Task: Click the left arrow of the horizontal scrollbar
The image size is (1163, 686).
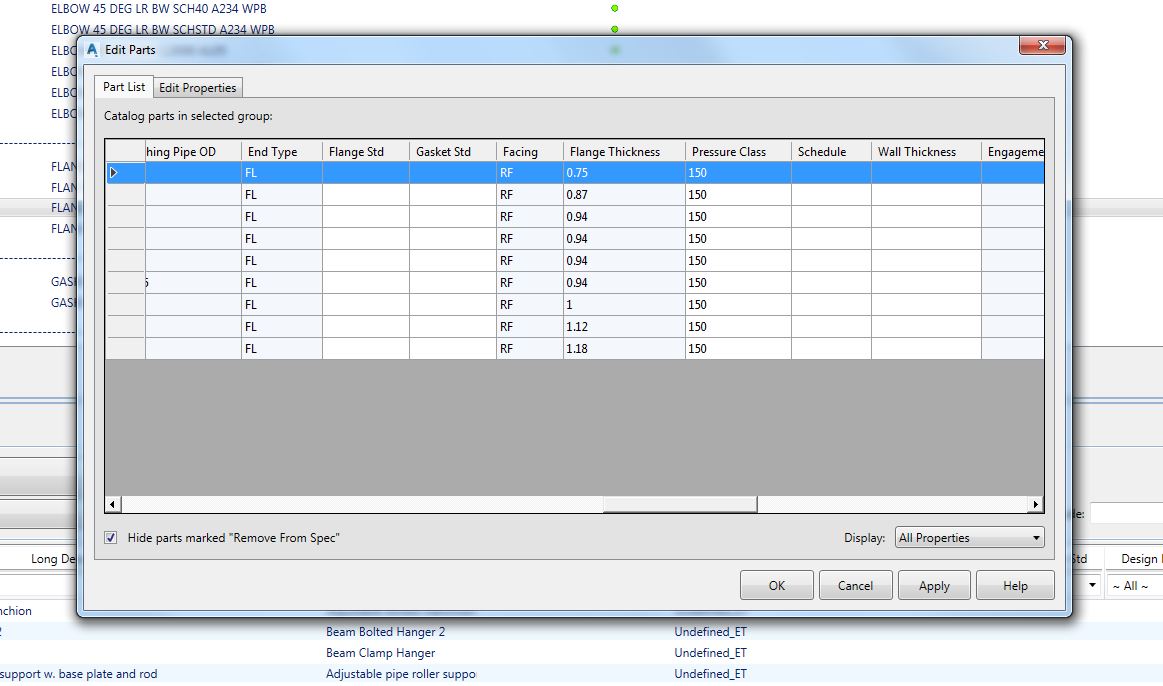Action: click(113, 504)
